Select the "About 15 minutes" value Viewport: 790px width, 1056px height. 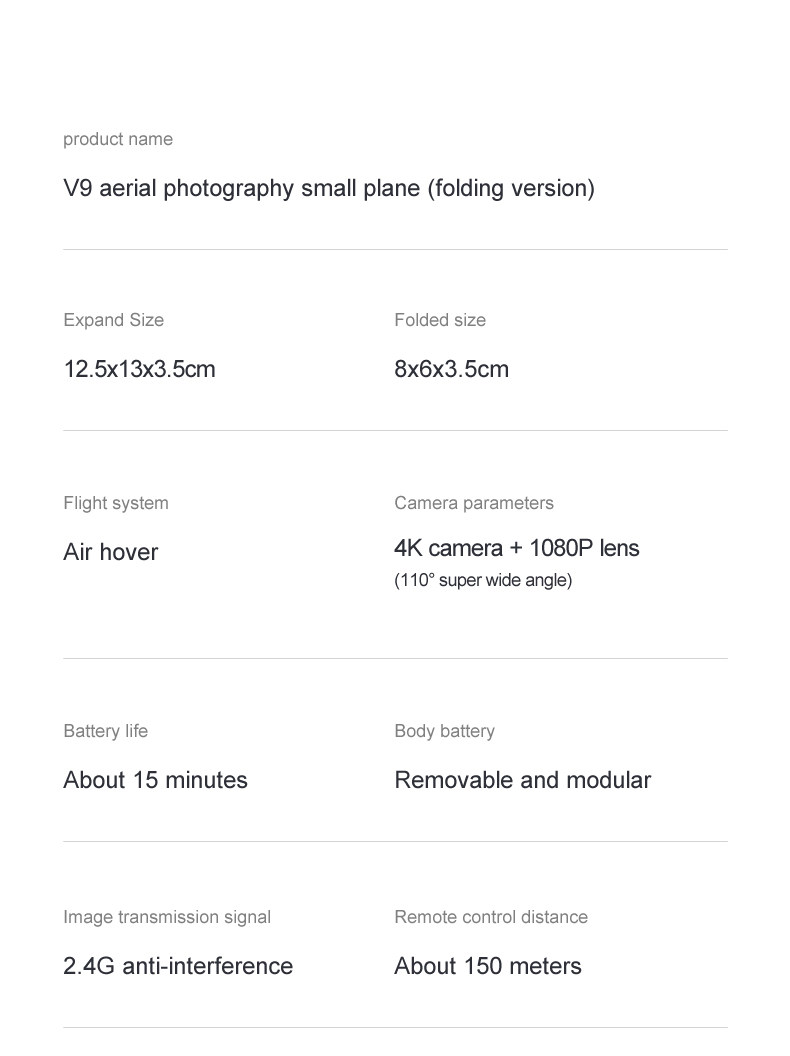[x=155, y=780]
